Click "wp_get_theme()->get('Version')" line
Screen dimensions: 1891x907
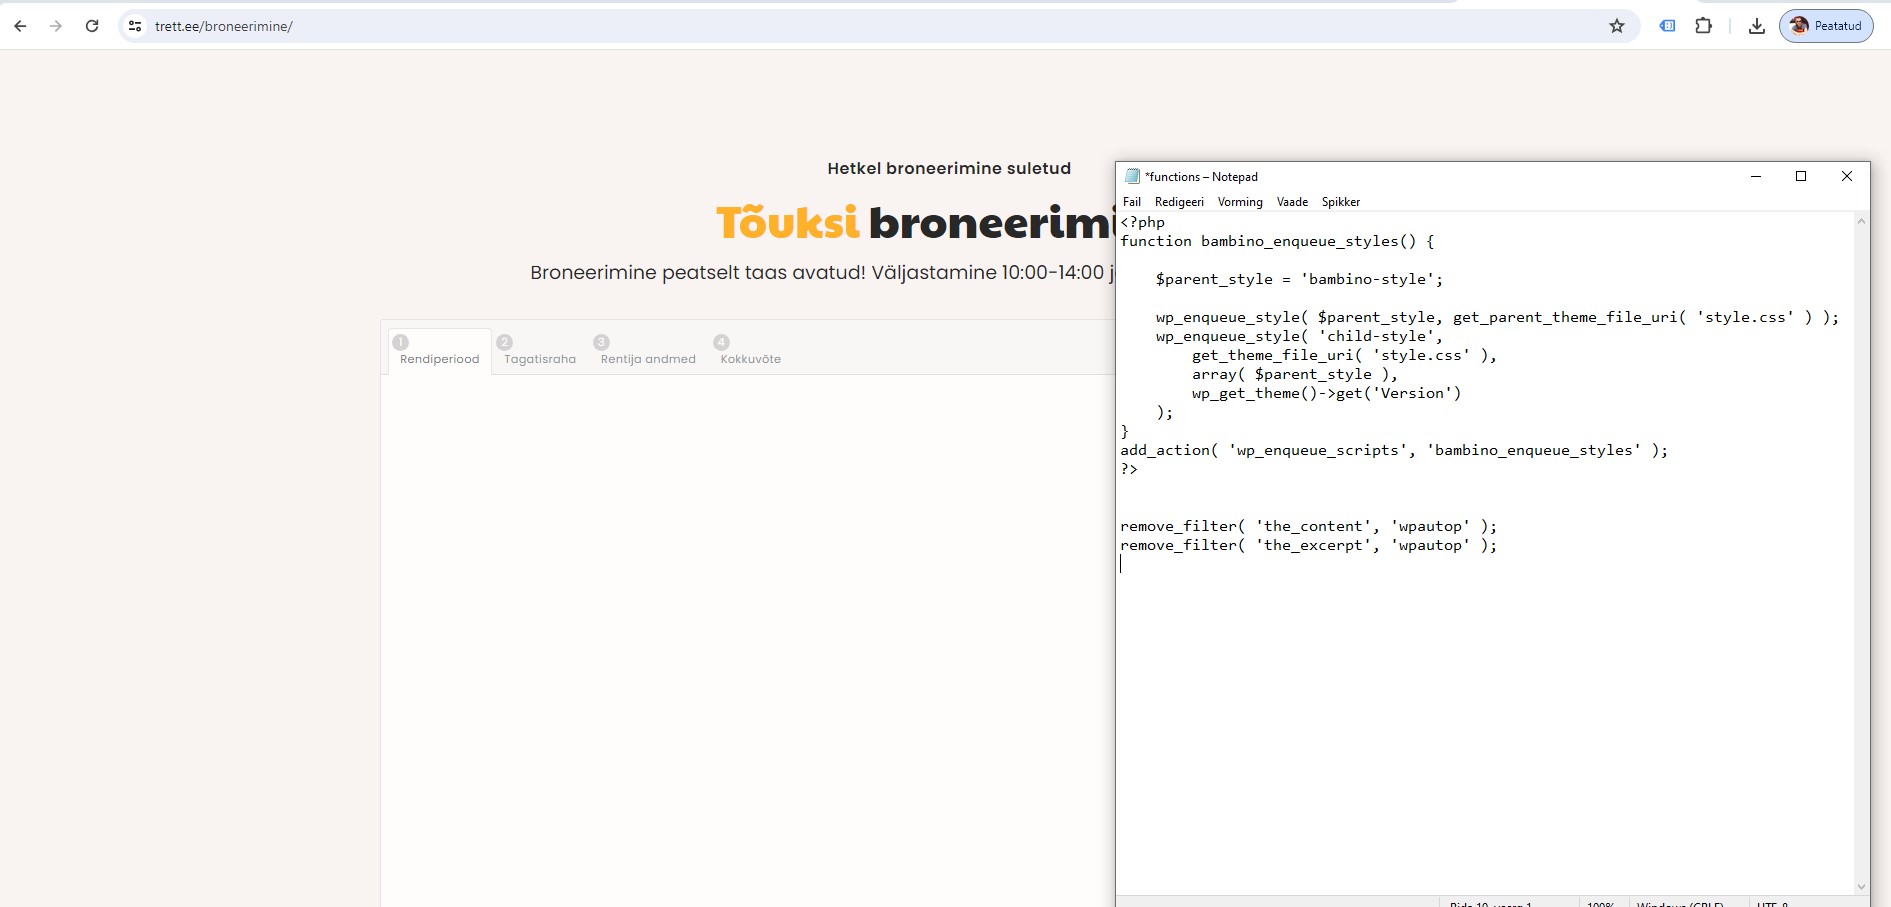click(x=1326, y=393)
